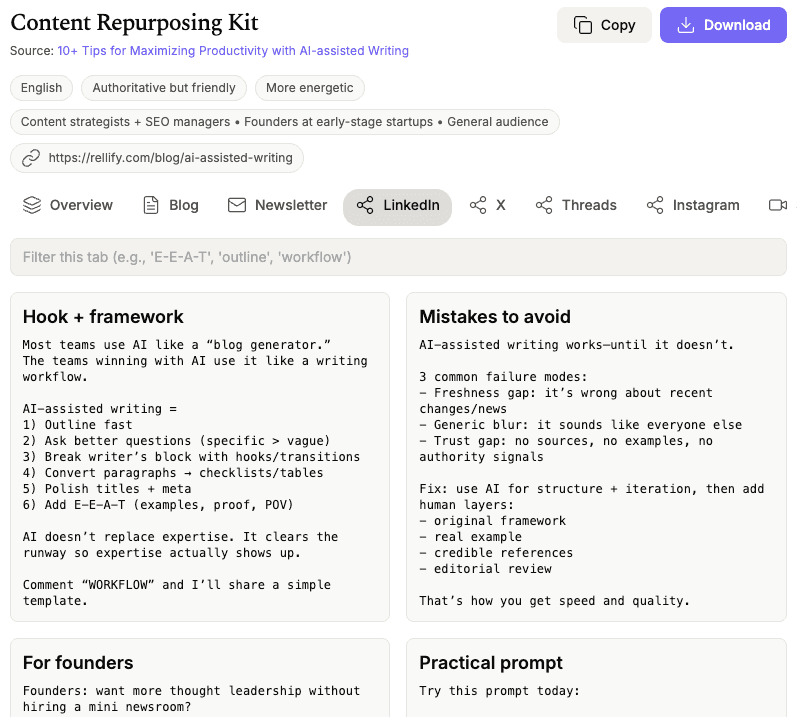797x717 pixels.
Task: Click the line '6) Add E-E-A-T (examples, proof, POV)'
Action: [158, 505]
